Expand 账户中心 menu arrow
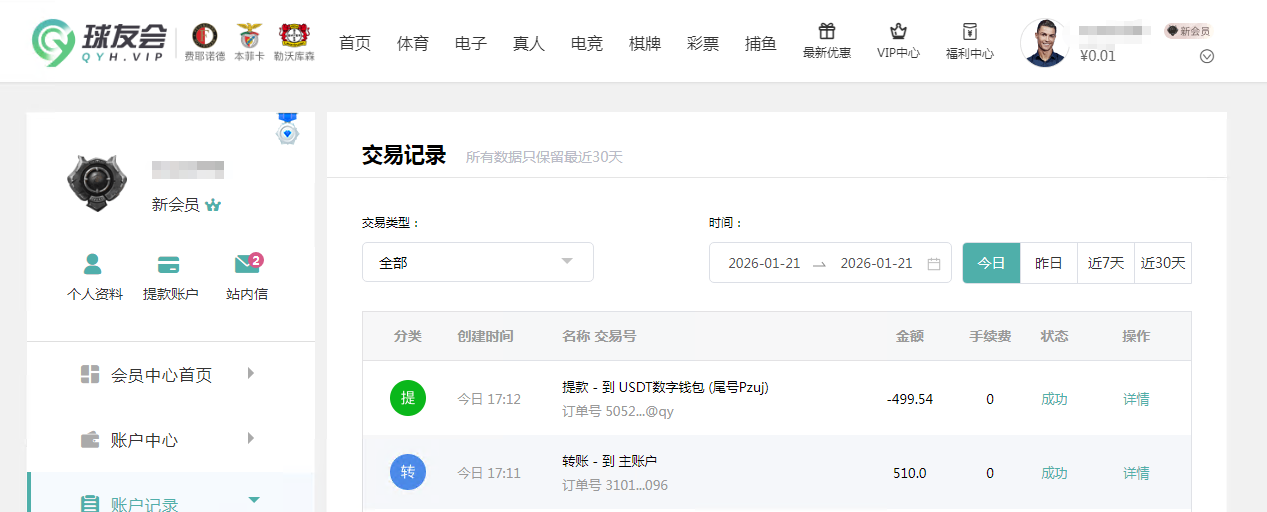The image size is (1267, 512). coord(251,438)
